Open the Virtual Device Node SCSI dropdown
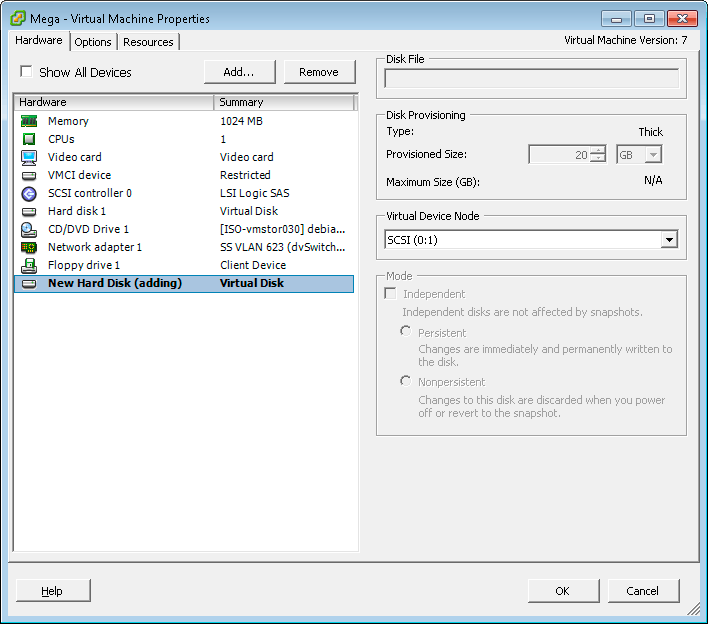The height and width of the screenshot is (624, 708). (x=668, y=240)
